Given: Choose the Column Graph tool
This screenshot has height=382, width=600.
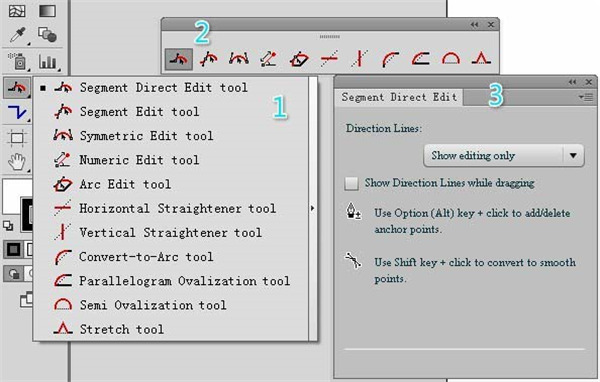Looking at the screenshot, I should point(48,61).
